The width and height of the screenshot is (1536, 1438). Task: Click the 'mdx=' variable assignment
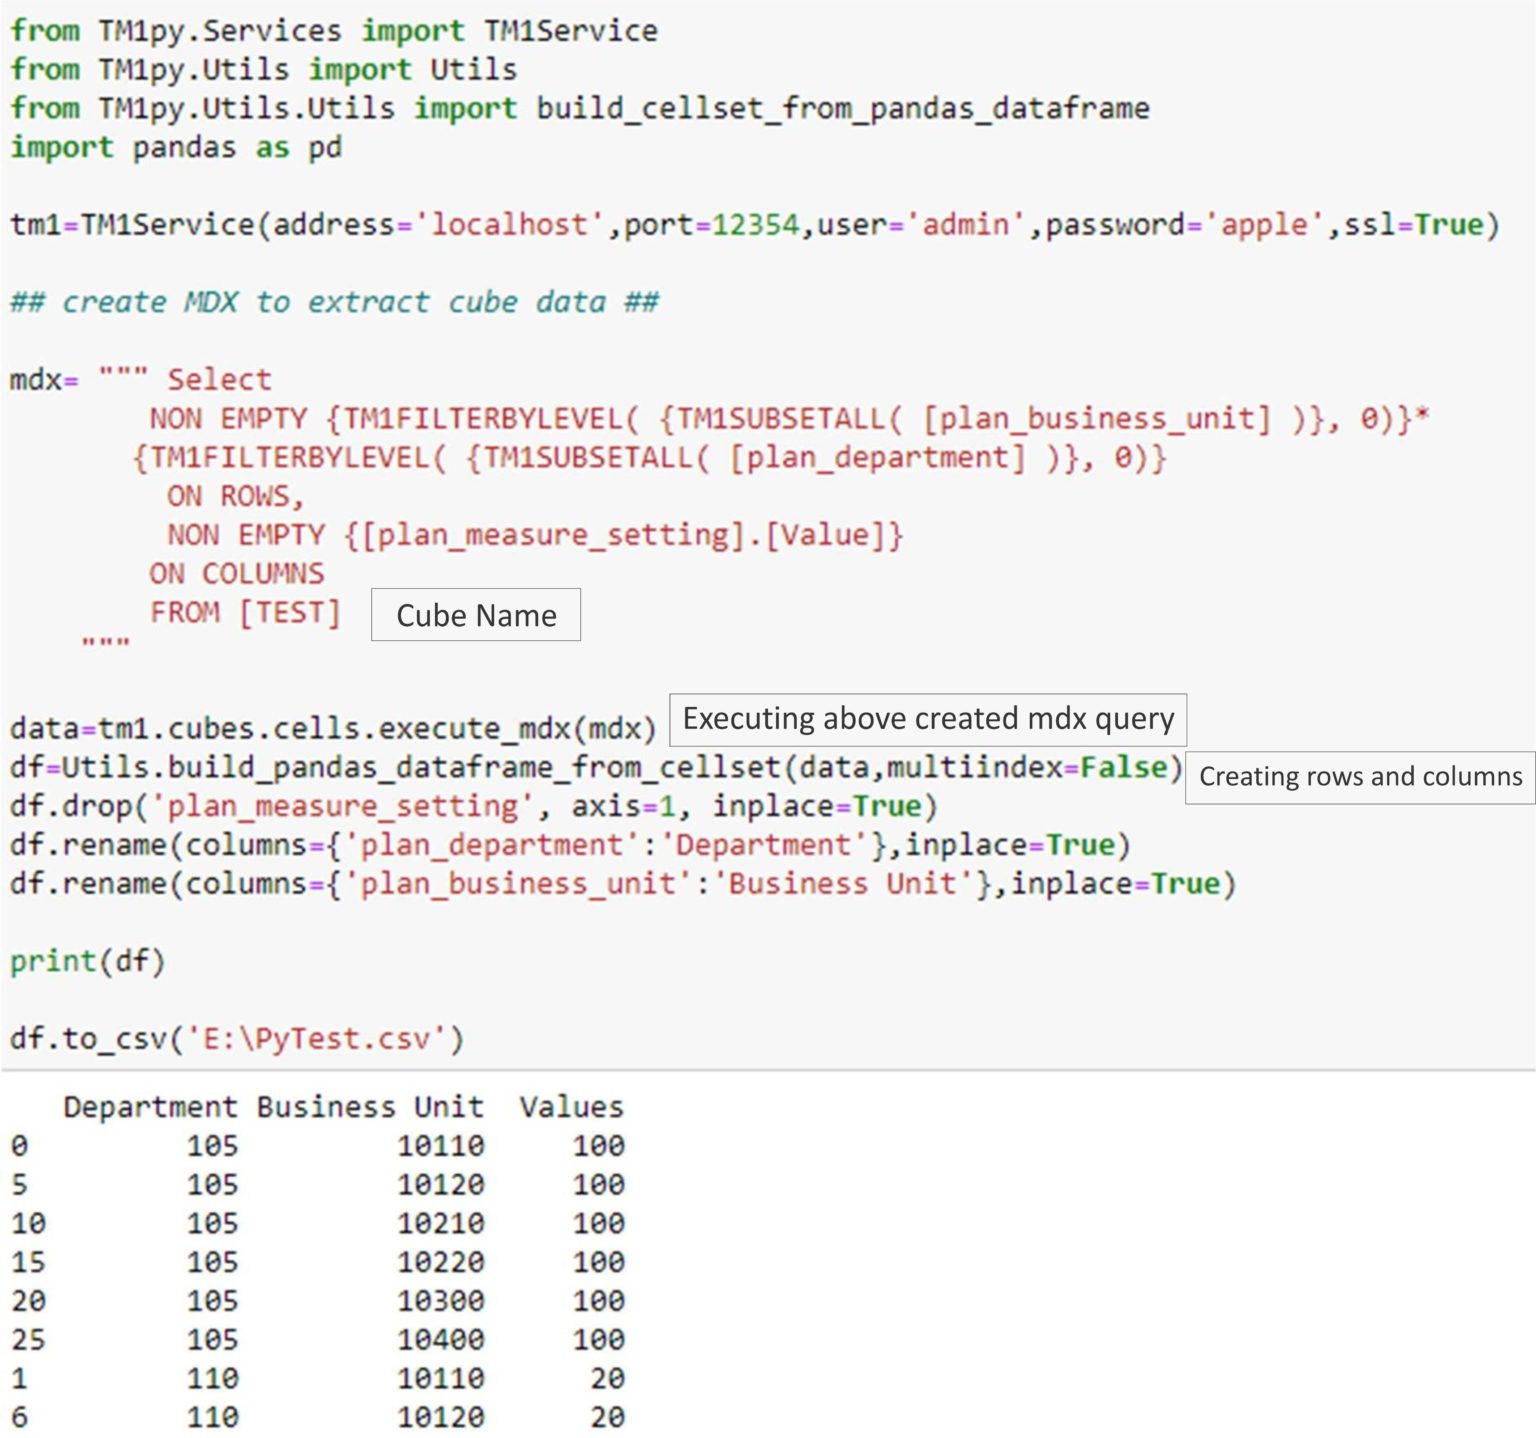pos(44,380)
